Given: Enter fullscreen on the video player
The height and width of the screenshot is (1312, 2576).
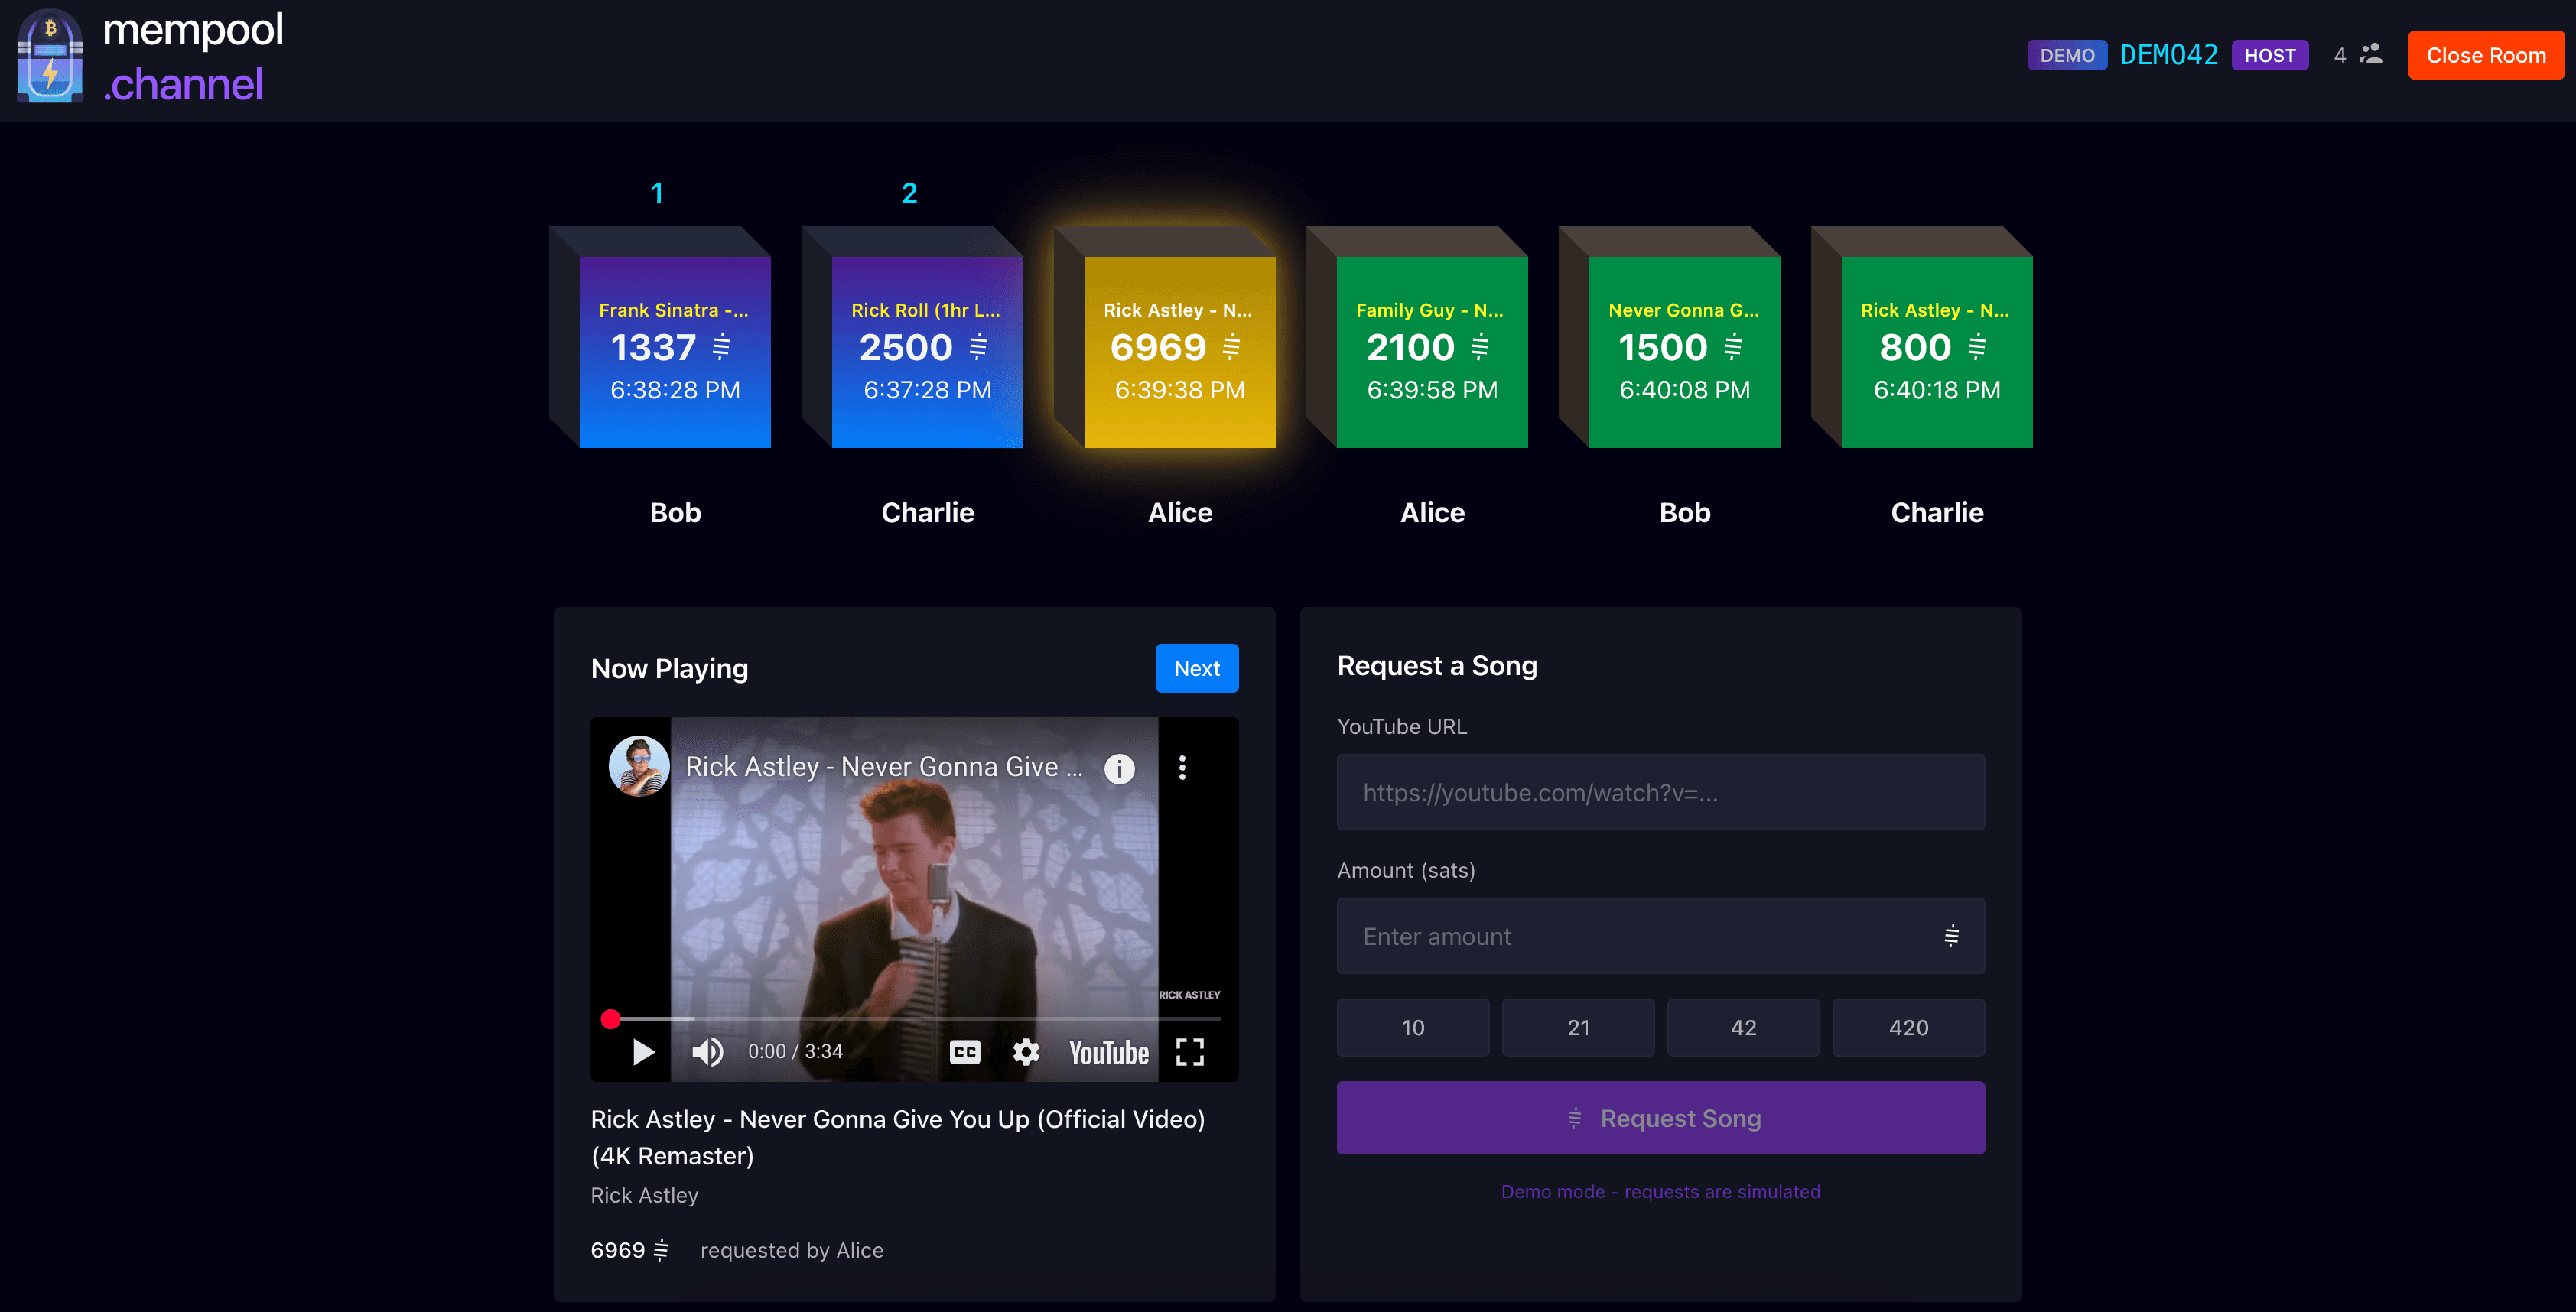Looking at the screenshot, I should click(x=1189, y=1051).
